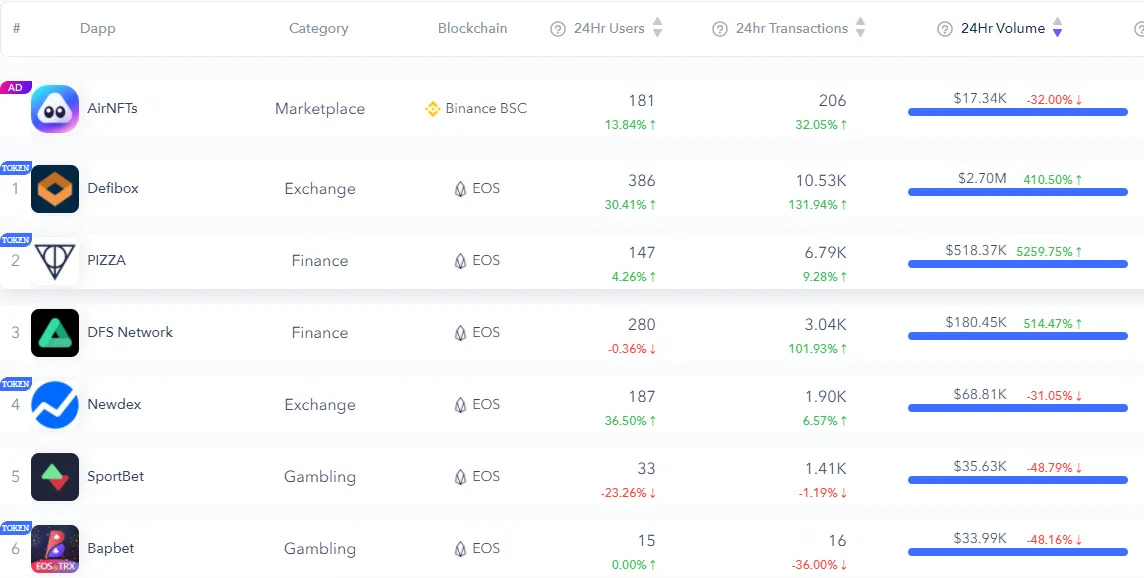Open the DFS Network green triangle logo
The image size is (1144, 578).
(55, 333)
